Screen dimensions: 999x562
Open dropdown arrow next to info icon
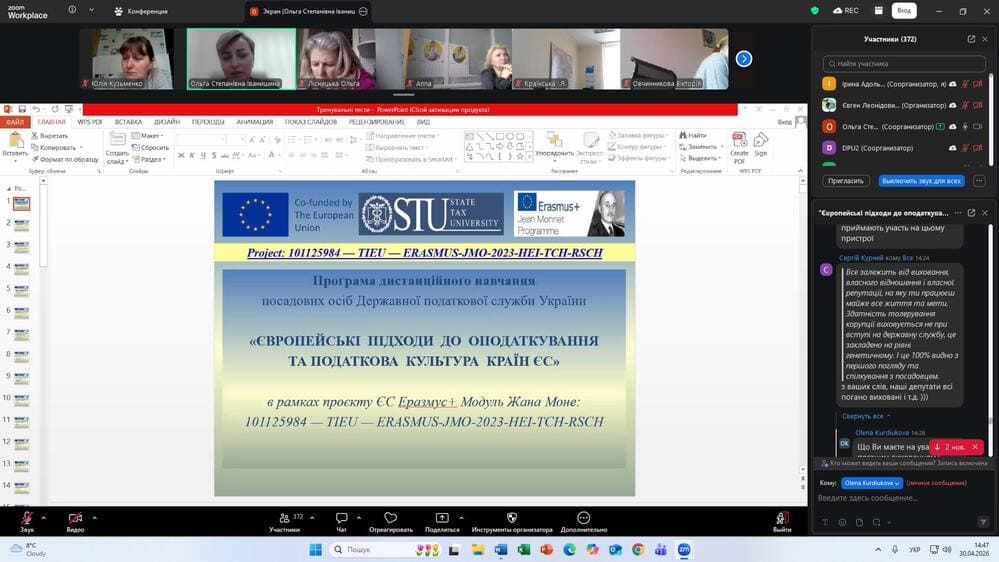pyautogui.click(x=91, y=10)
